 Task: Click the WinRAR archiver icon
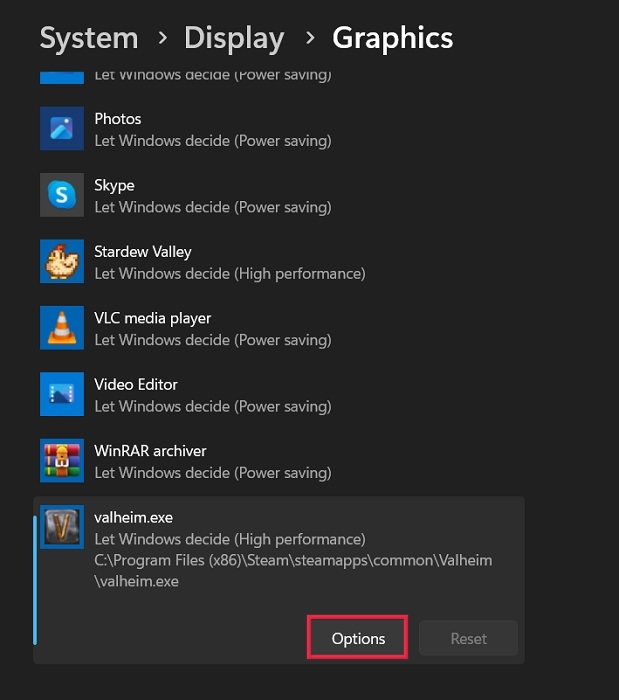click(x=62, y=460)
